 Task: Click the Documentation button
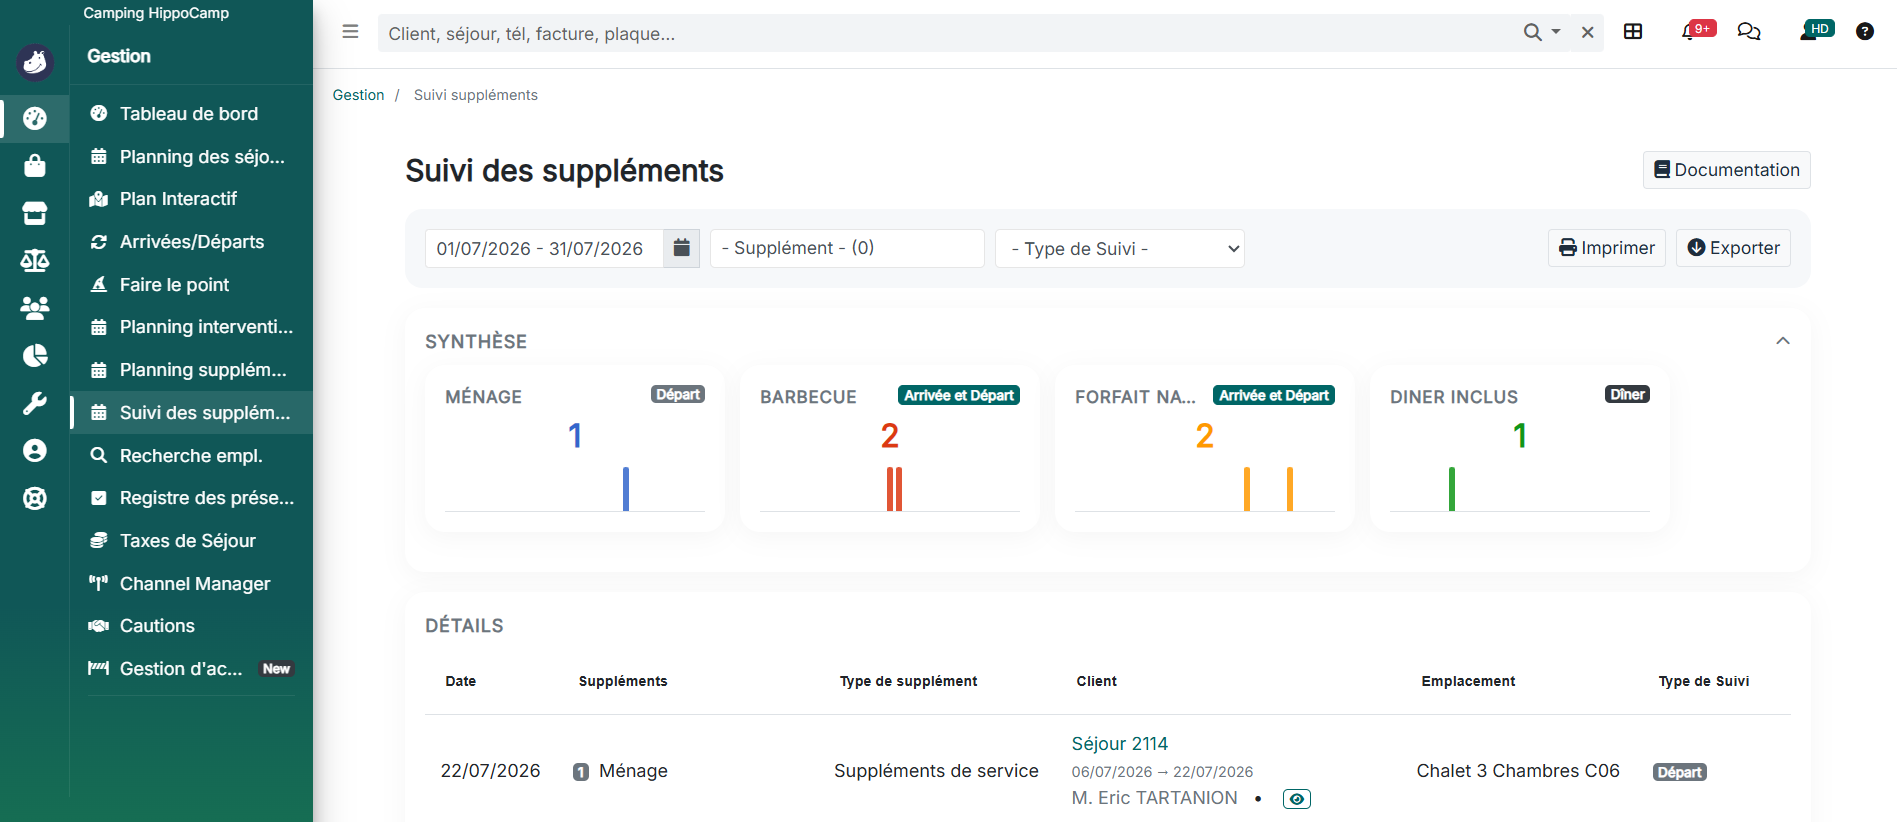tap(1727, 170)
